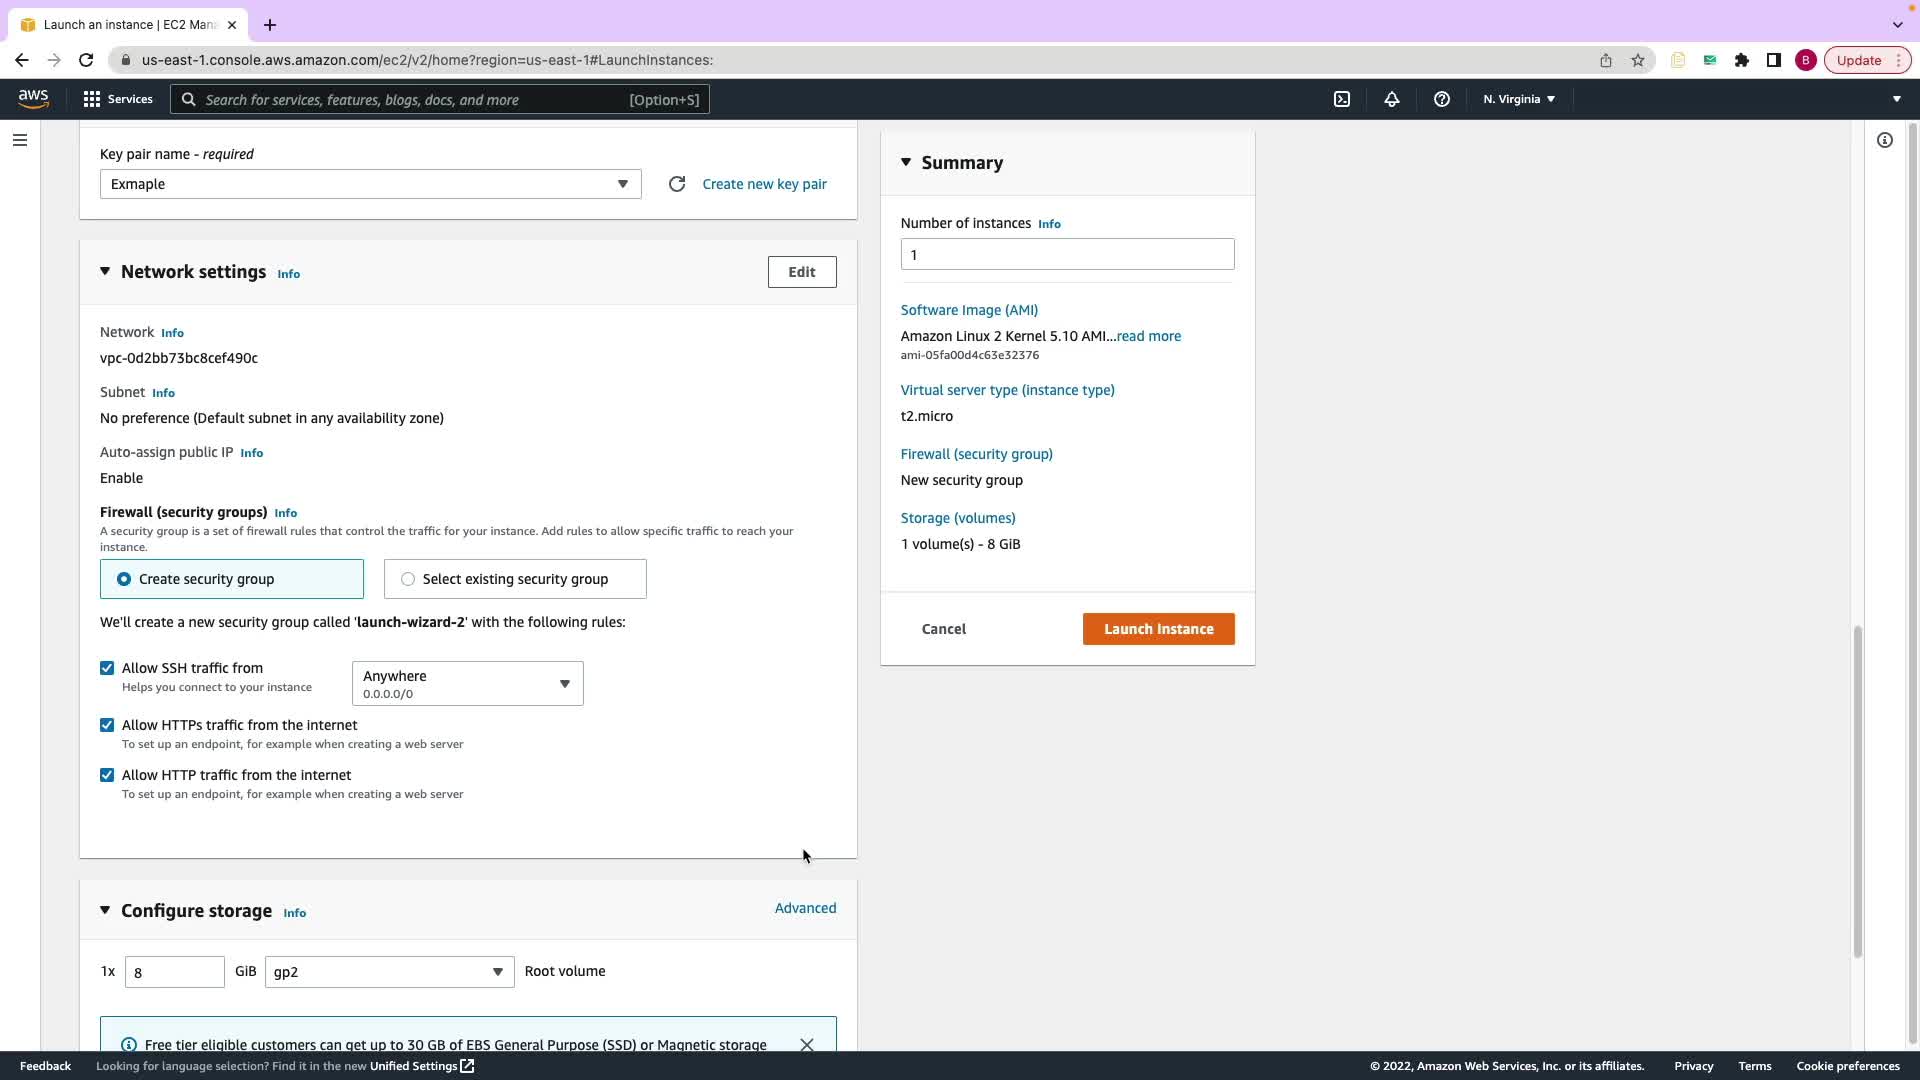Open the SSH source Anywhere dropdown
The height and width of the screenshot is (1080, 1920).
(x=467, y=683)
